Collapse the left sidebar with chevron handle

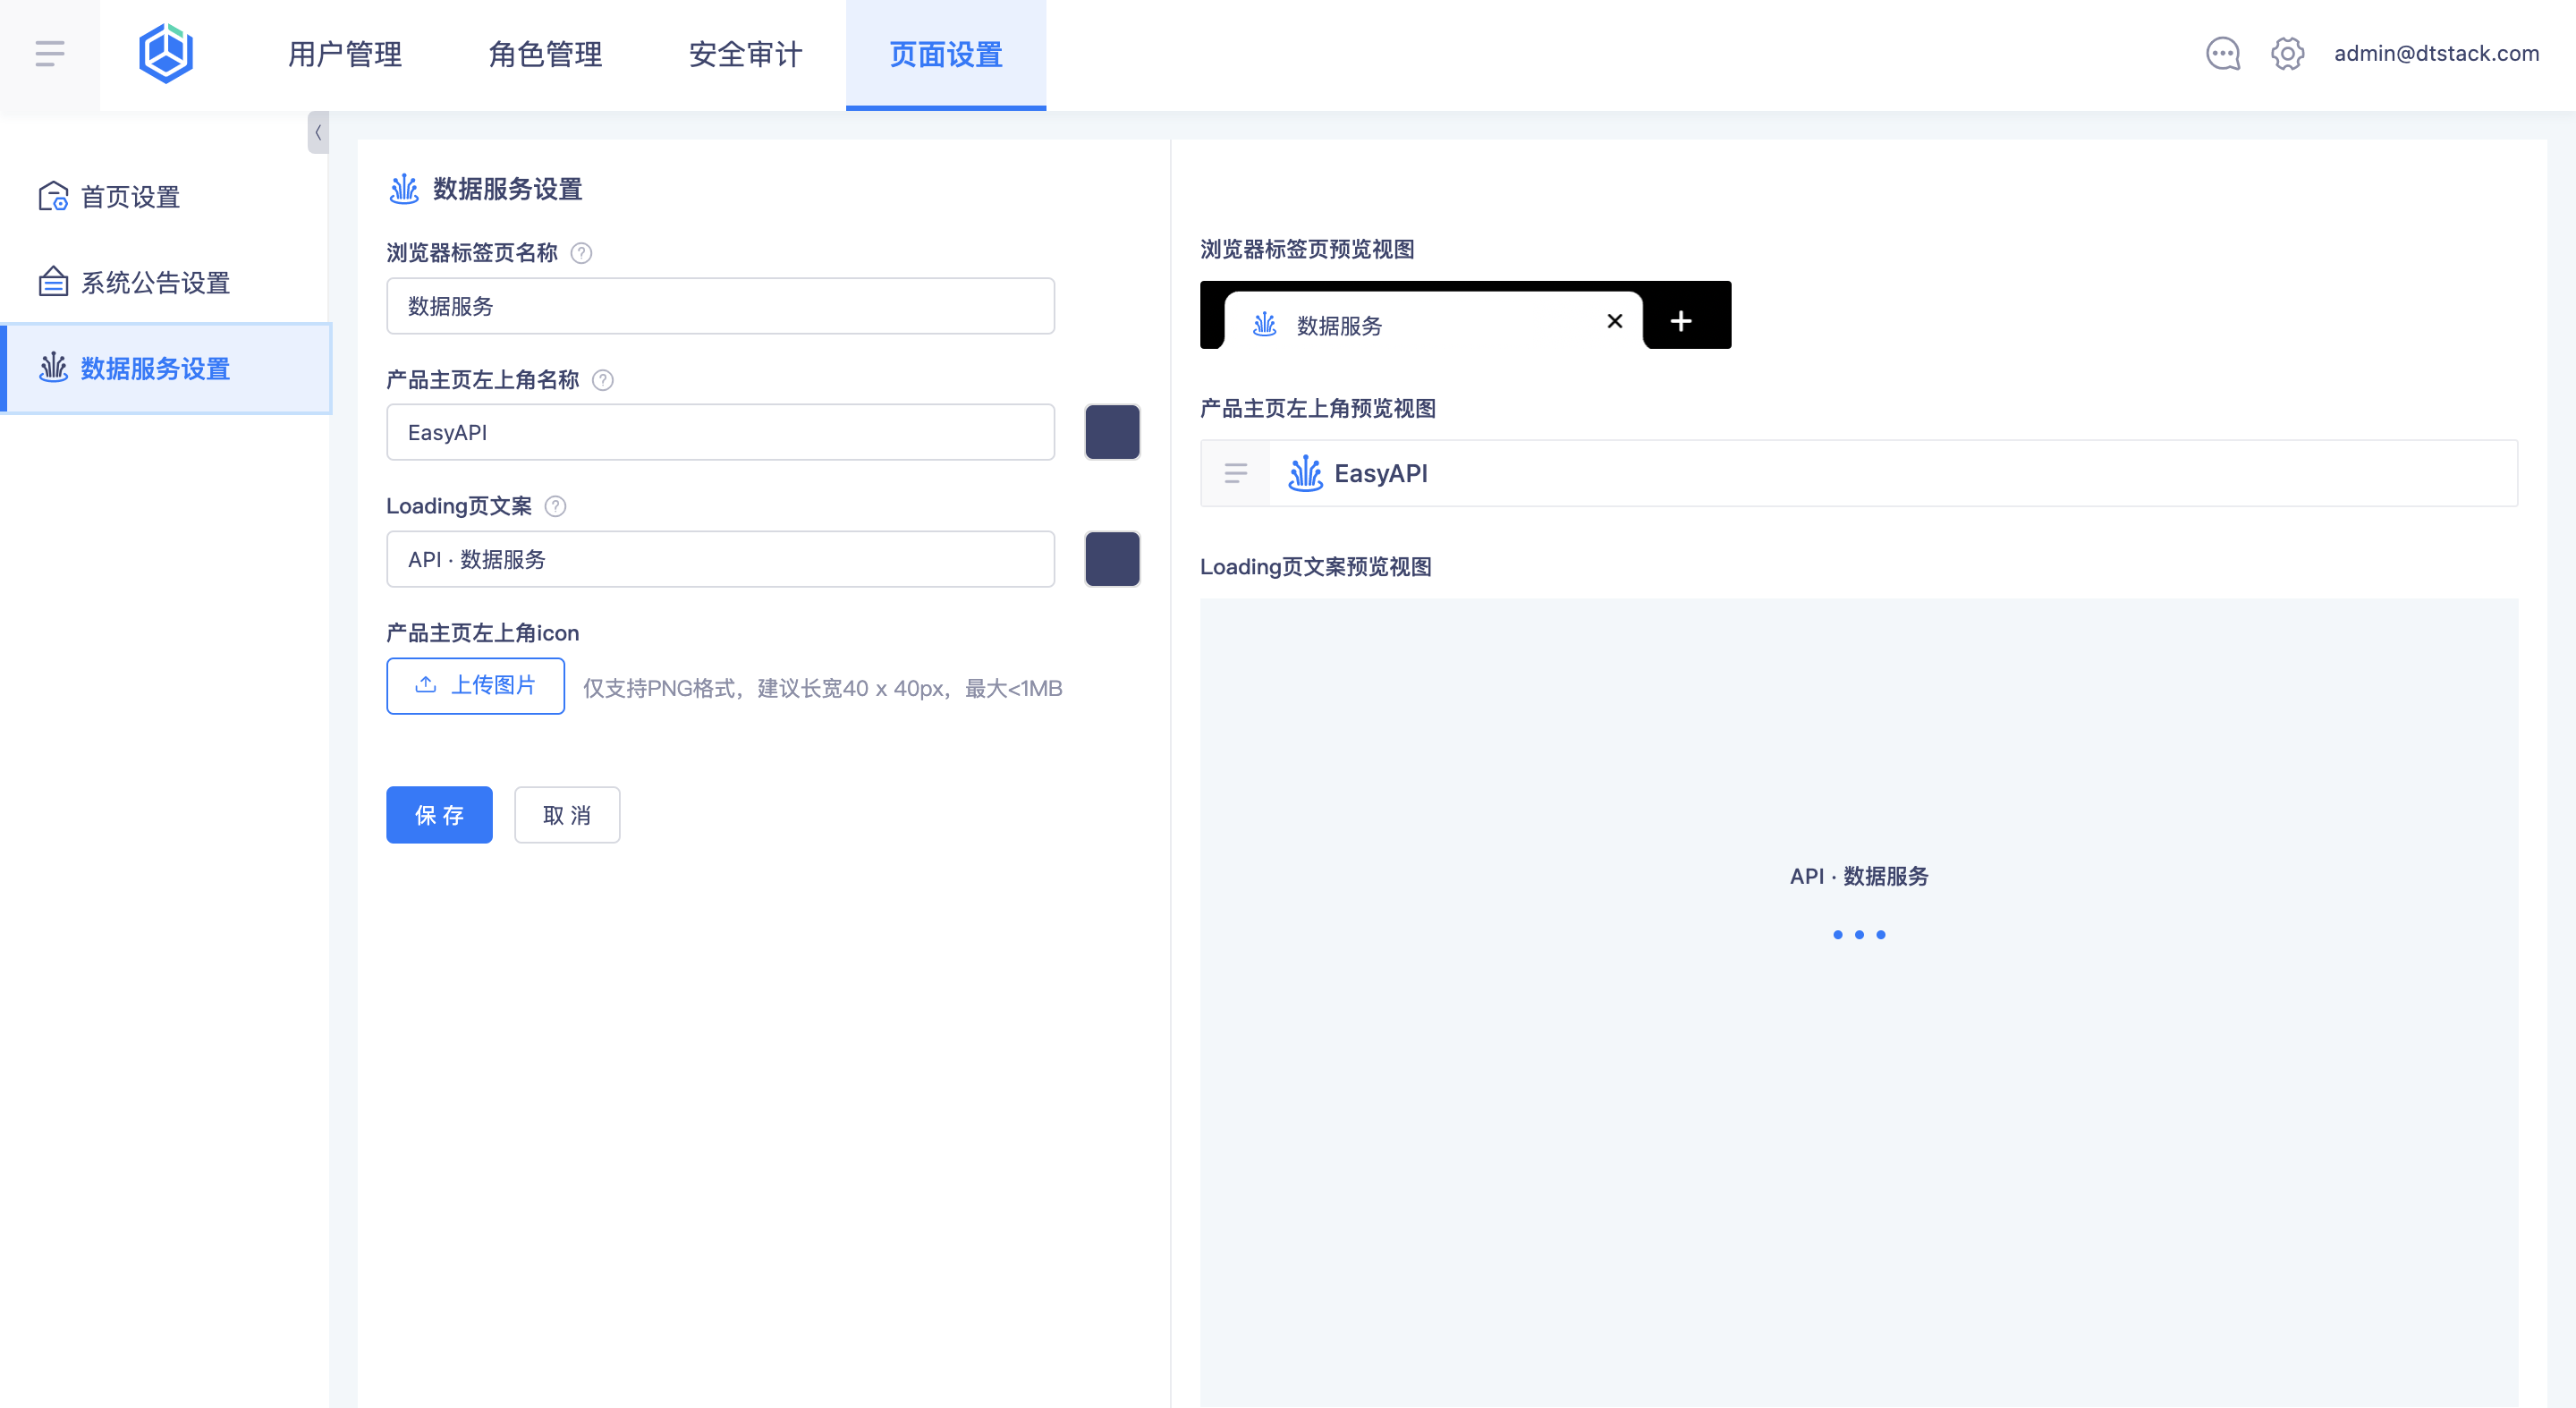tap(318, 132)
